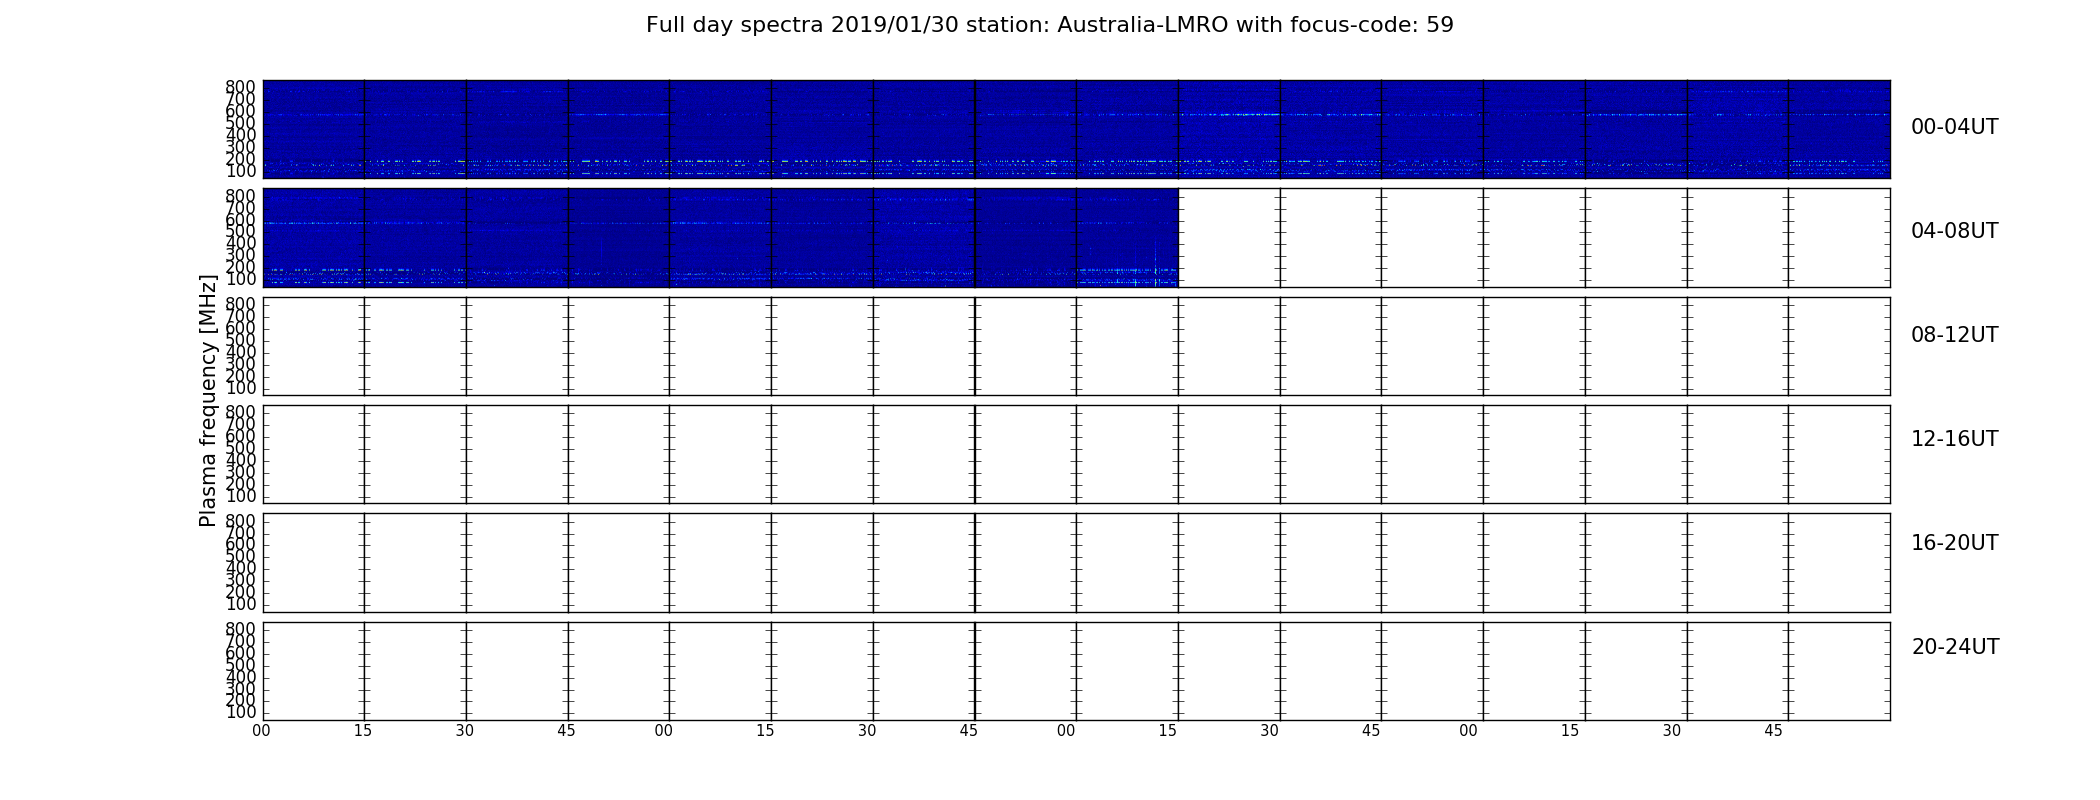Select the empty 12-16UT panel

(x=1076, y=454)
